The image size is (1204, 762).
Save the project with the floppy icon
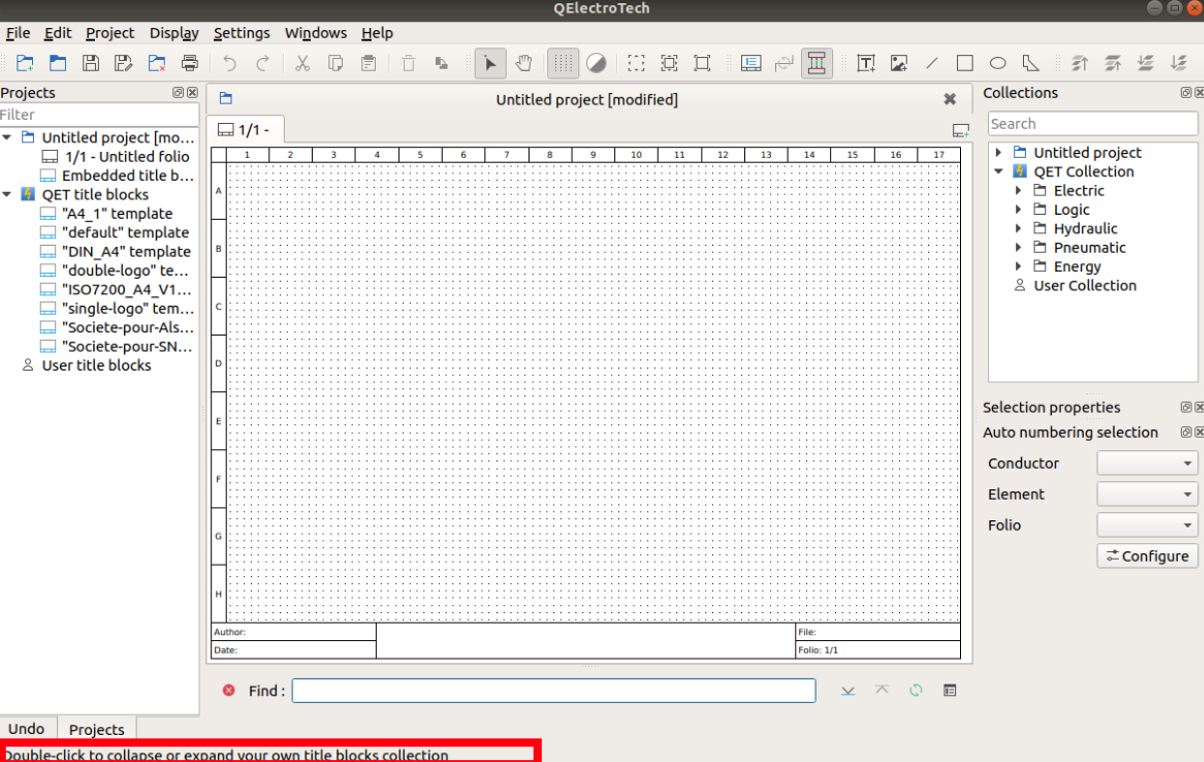pos(91,63)
